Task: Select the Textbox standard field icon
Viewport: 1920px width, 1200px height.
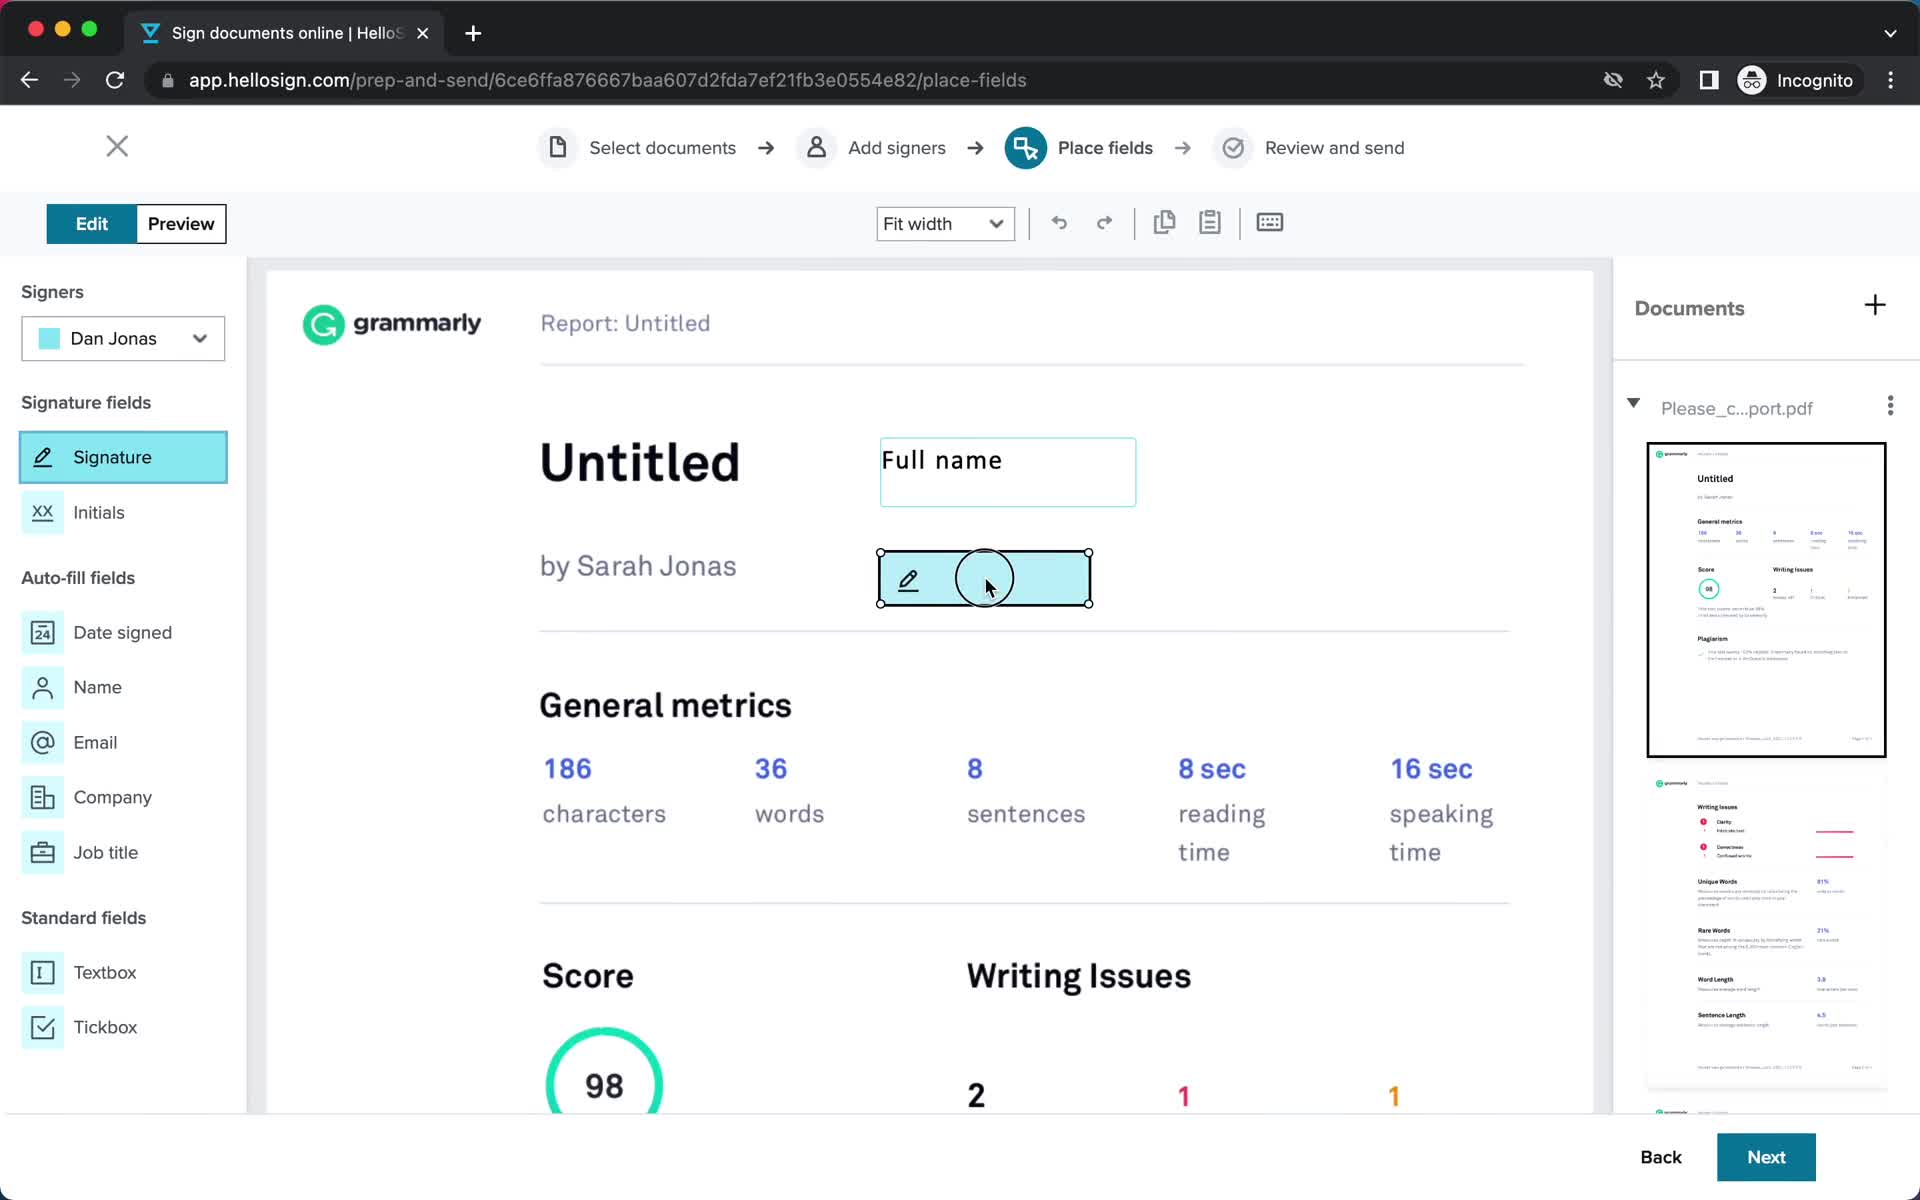Action: pos(43,972)
